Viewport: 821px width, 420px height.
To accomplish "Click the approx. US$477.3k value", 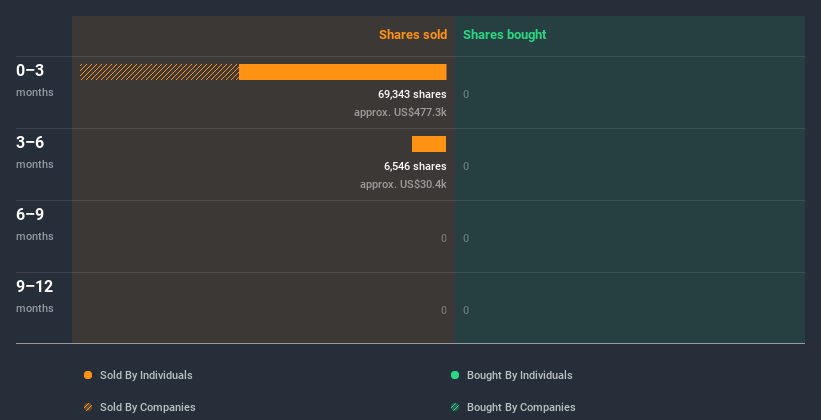I will [x=401, y=113].
